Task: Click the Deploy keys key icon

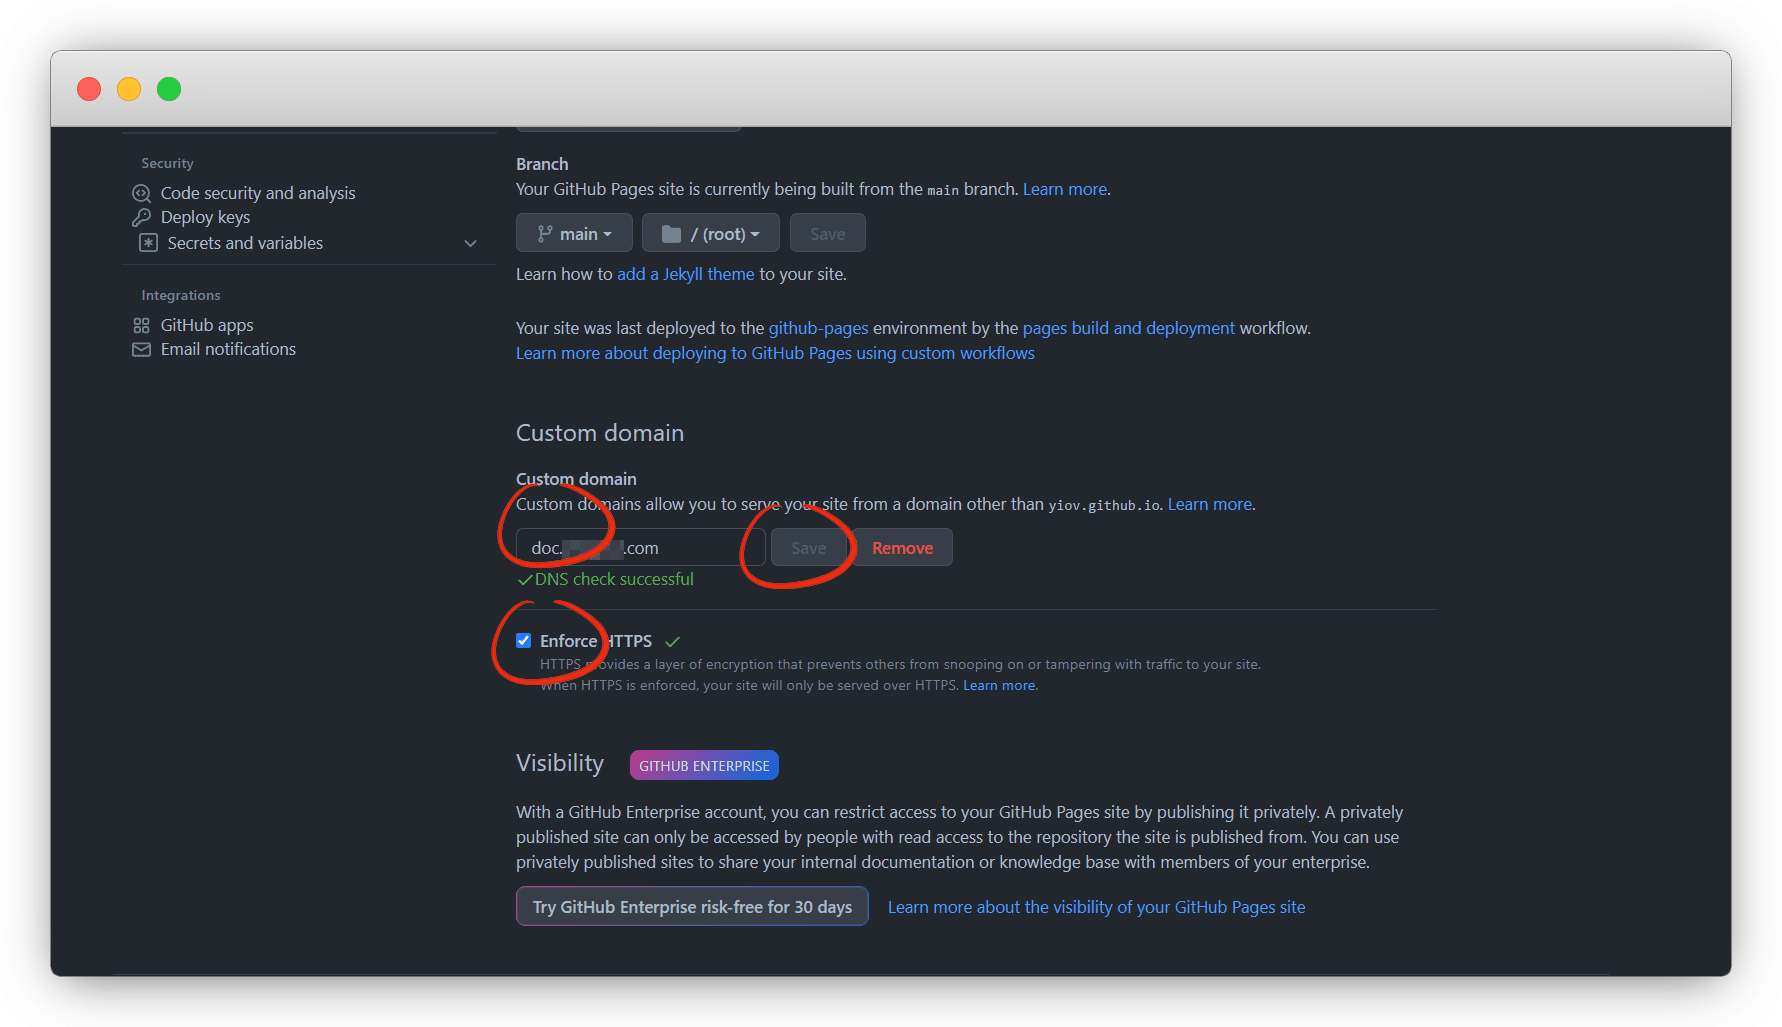Action: (x=142, y=217)
